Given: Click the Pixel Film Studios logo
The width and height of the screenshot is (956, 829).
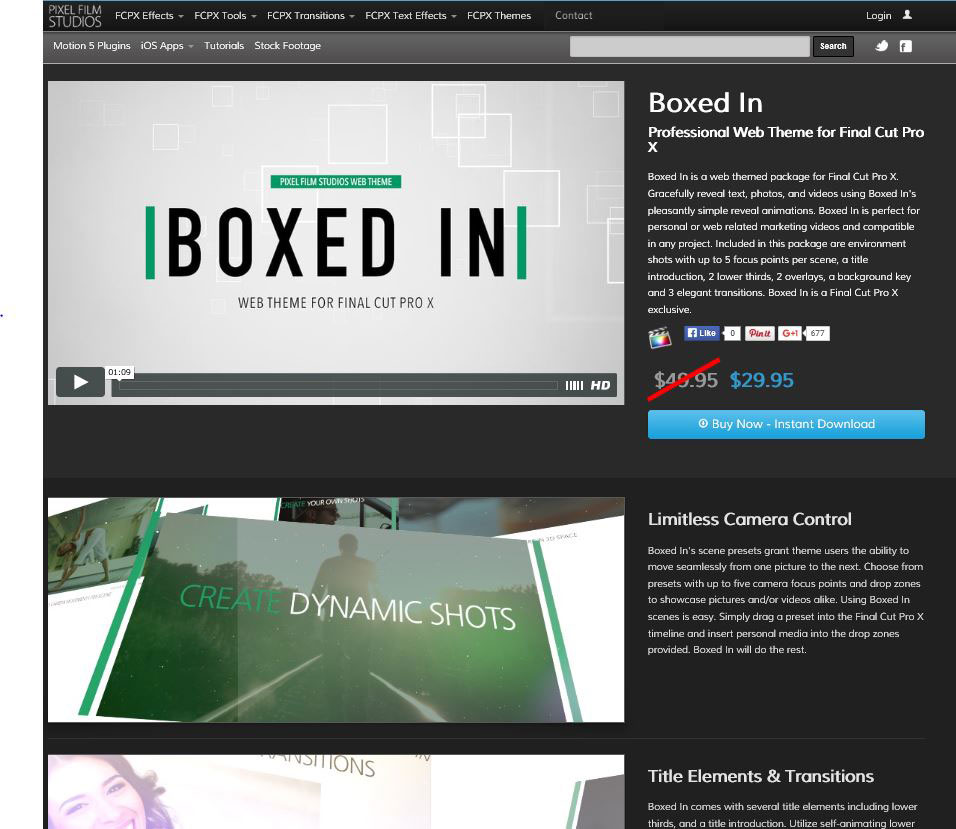Looking at the screenshot, I should [75, 16].
